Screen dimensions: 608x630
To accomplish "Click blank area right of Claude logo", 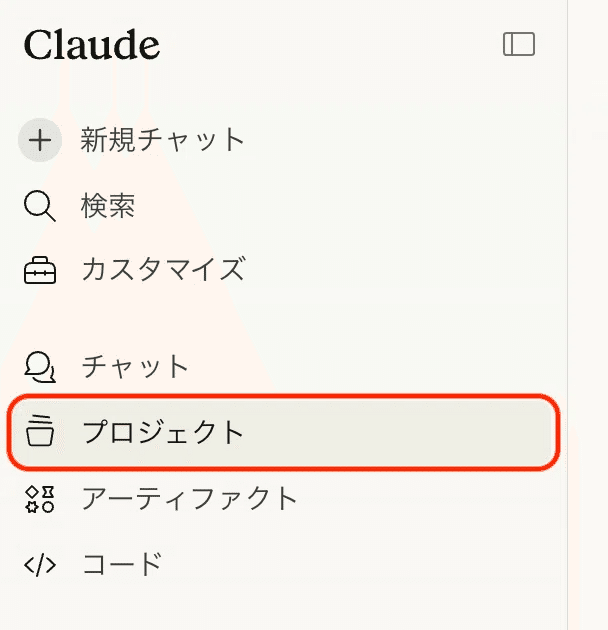I will pos(330,45).
